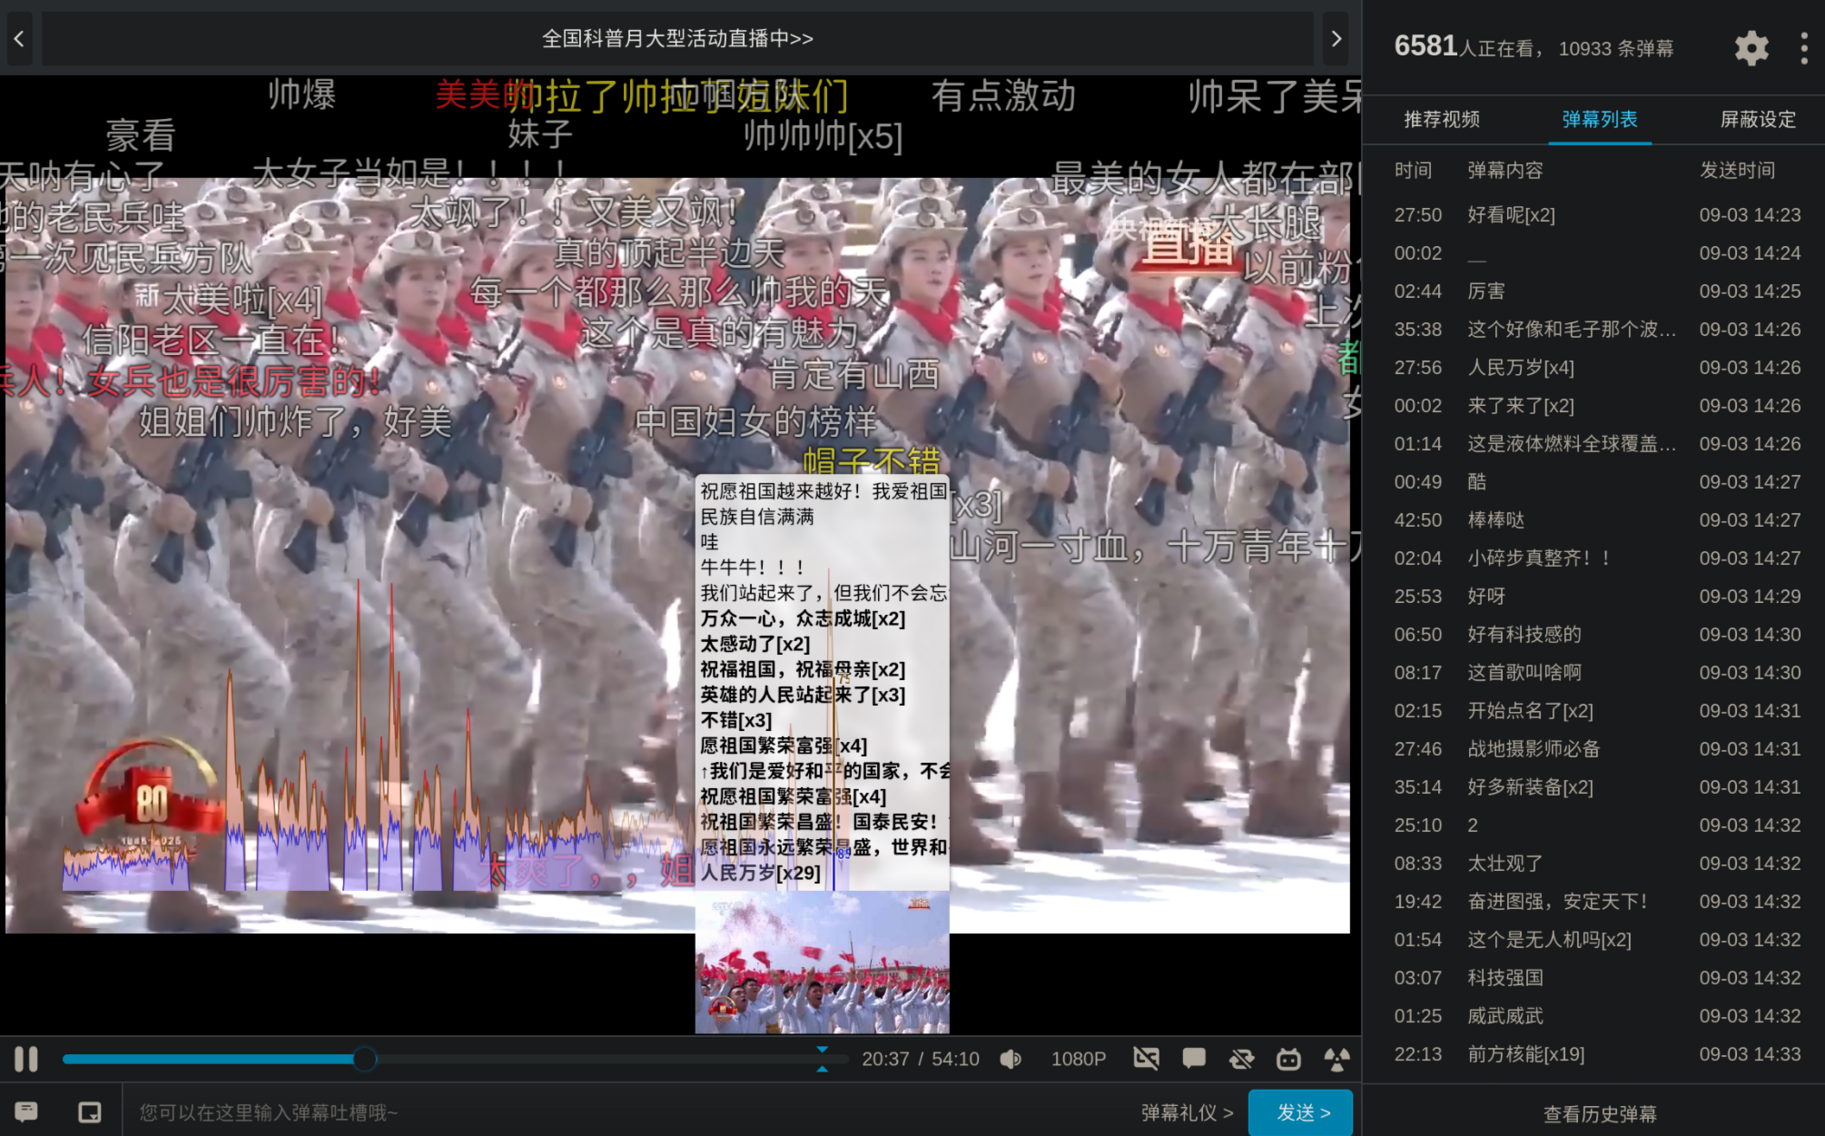Mute the player volume
This screenshot has width=1825, height=1136.
(1011, 1059)
